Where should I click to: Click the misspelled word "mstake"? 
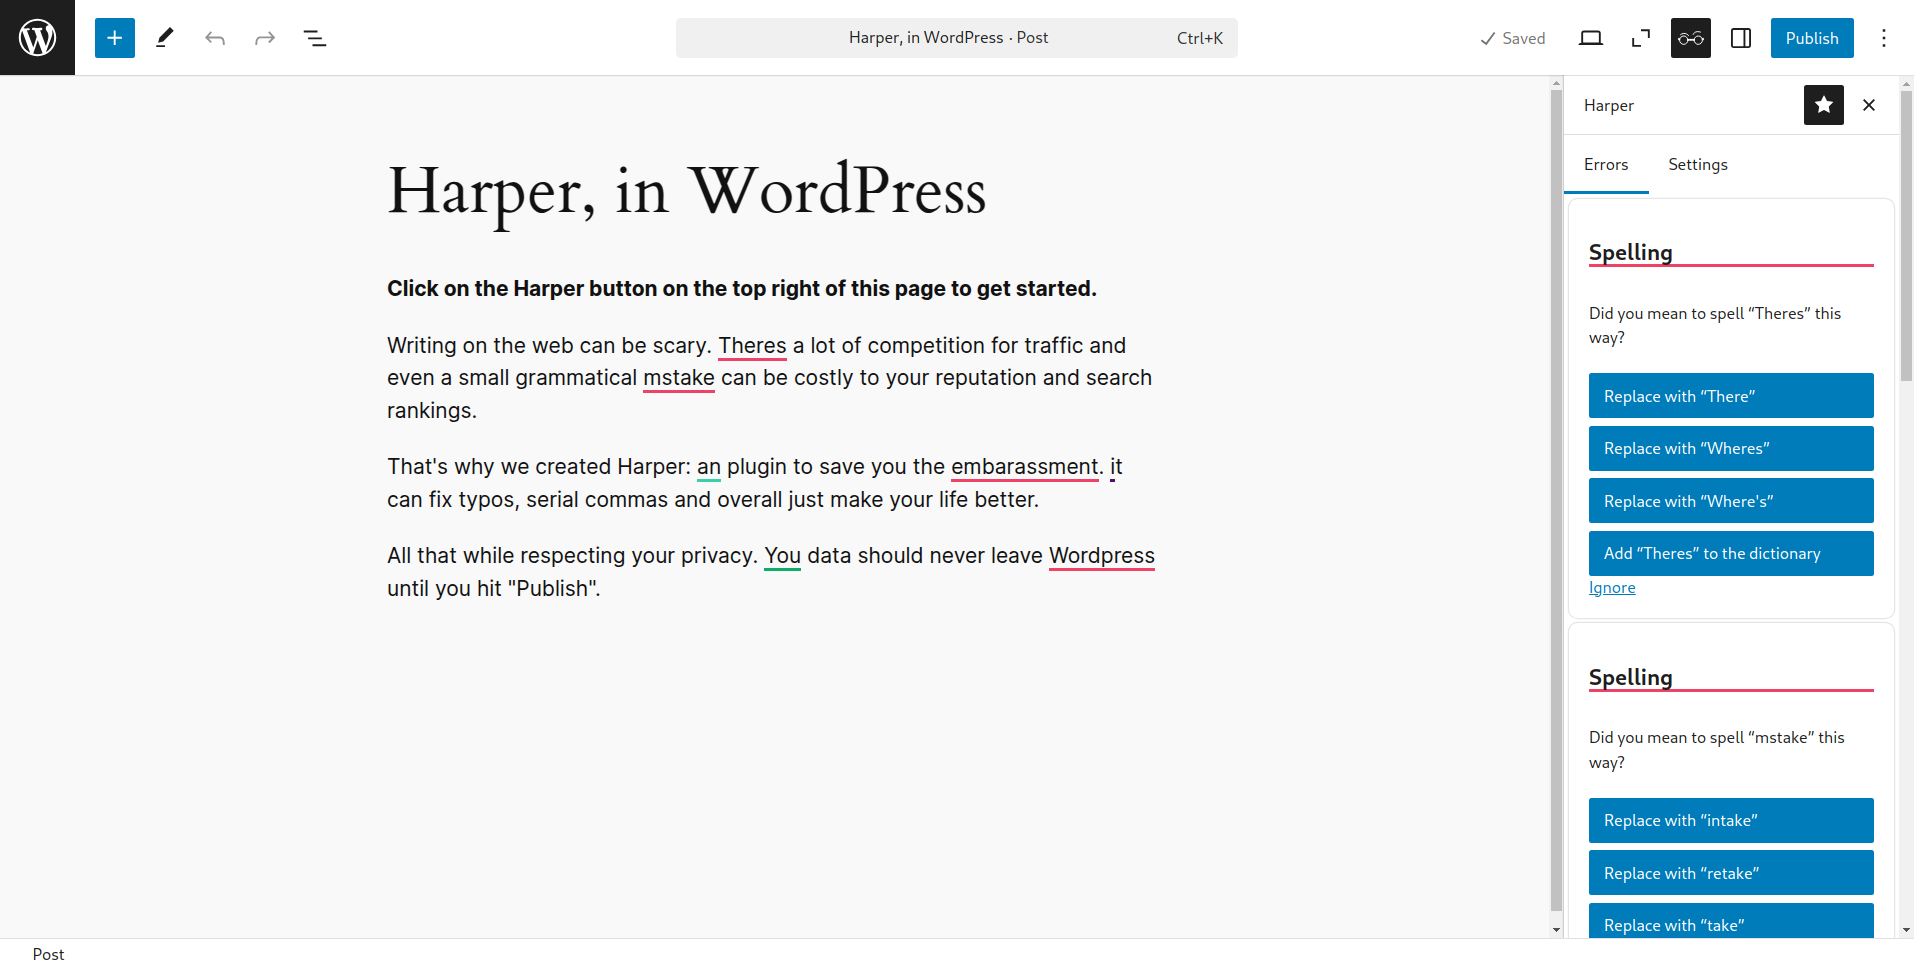[679, 378]
